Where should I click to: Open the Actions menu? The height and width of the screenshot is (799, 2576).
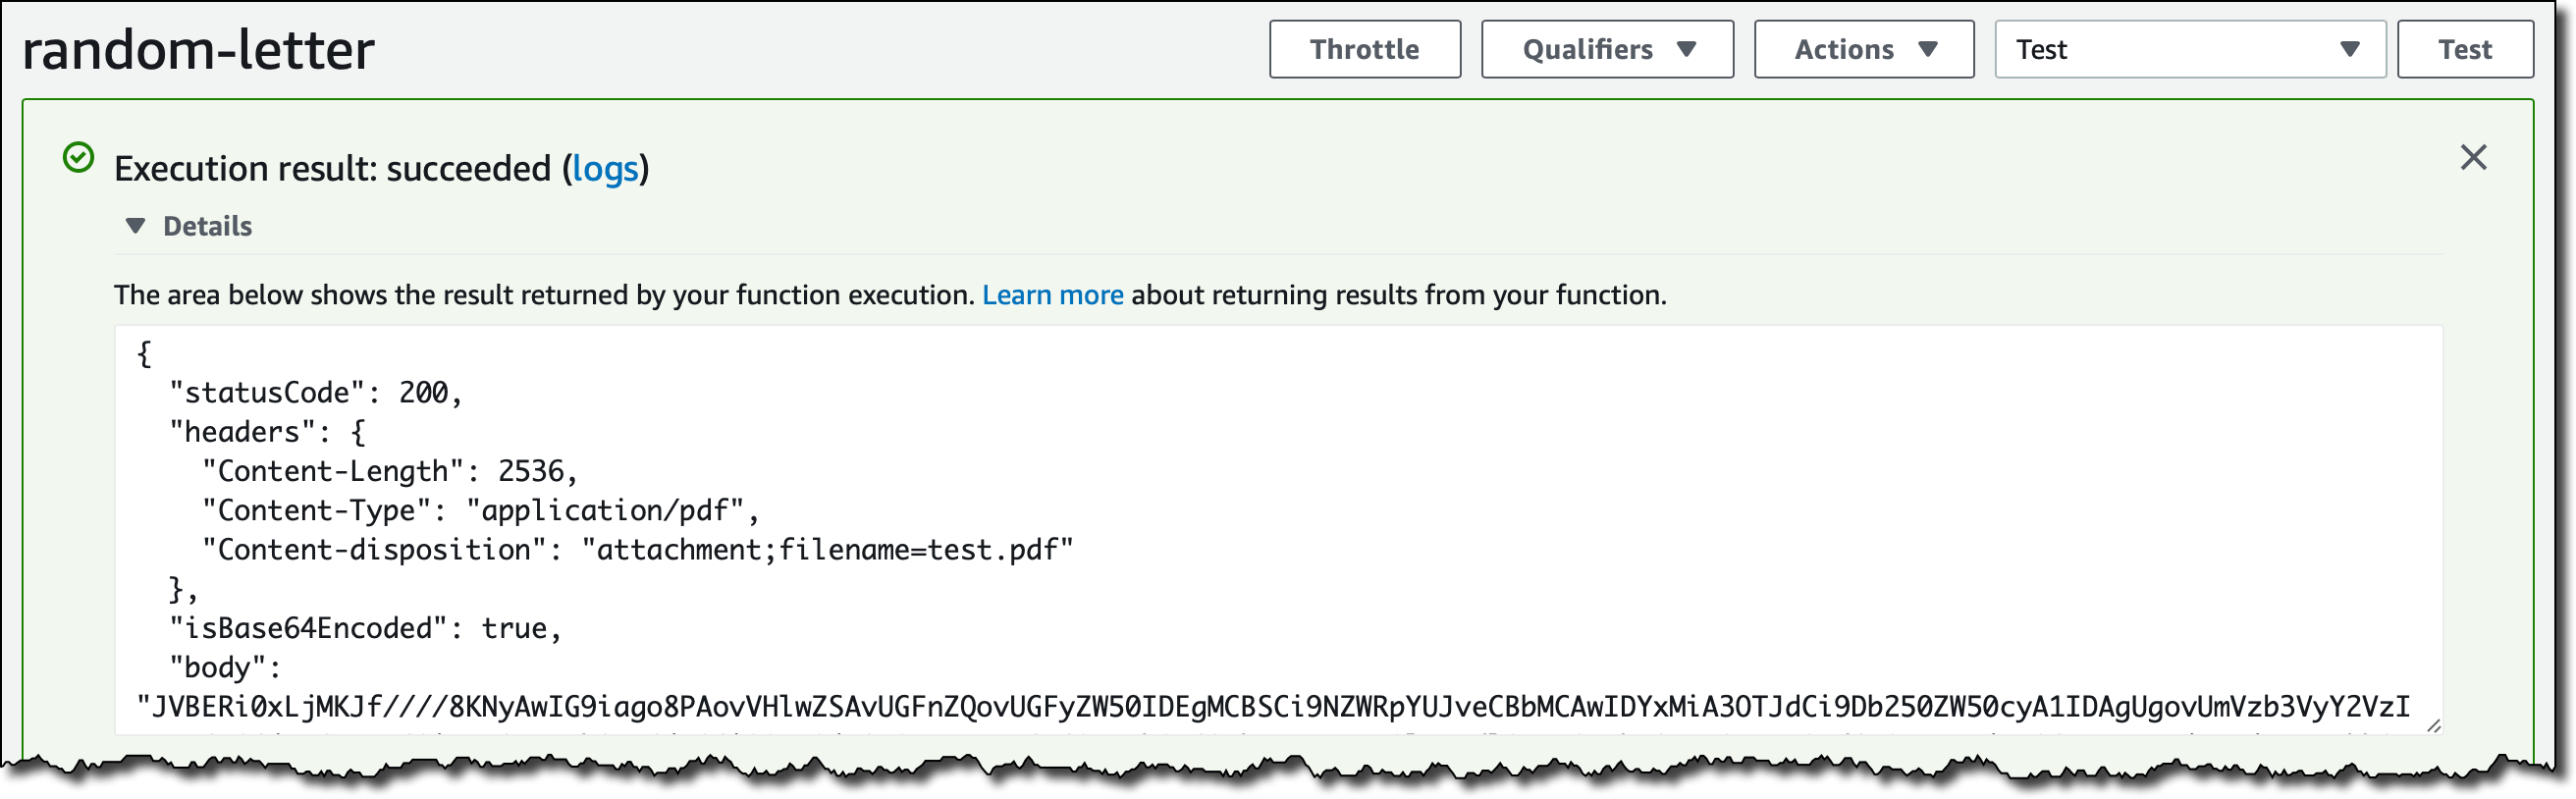(1862, 48)
